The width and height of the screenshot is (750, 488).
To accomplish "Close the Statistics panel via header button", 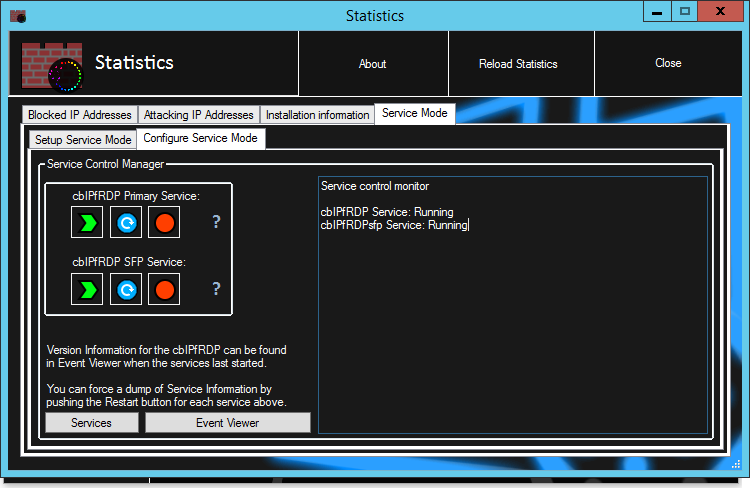I will tap(668, 64).
